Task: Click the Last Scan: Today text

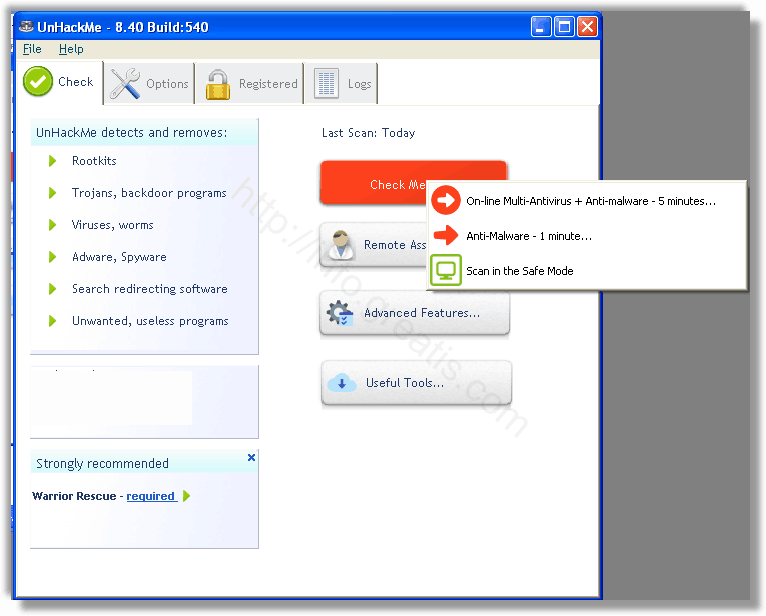Action: 368,133
